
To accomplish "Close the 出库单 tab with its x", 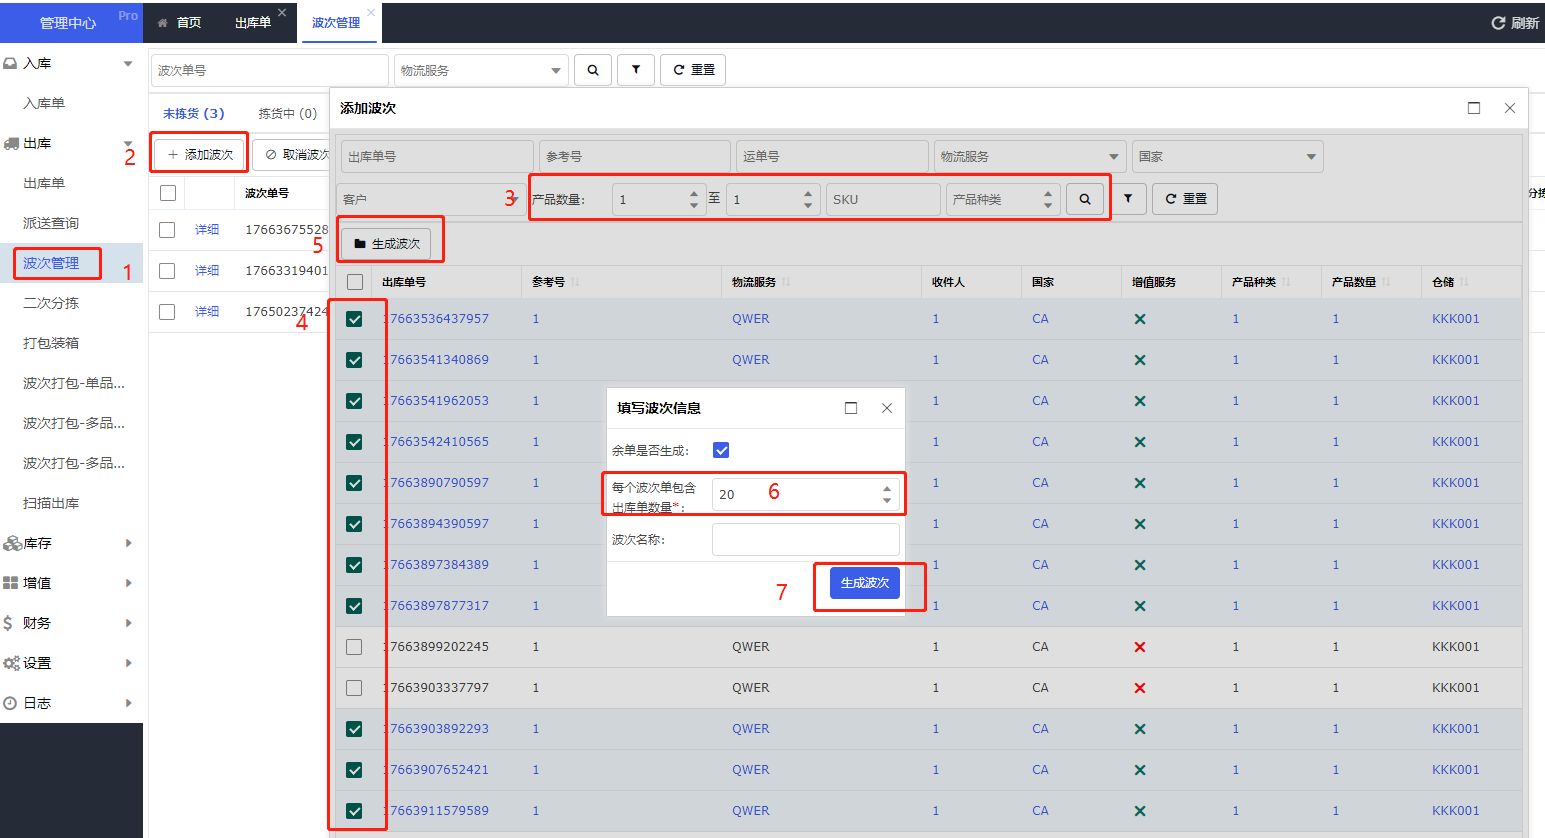I will point(282,13).
